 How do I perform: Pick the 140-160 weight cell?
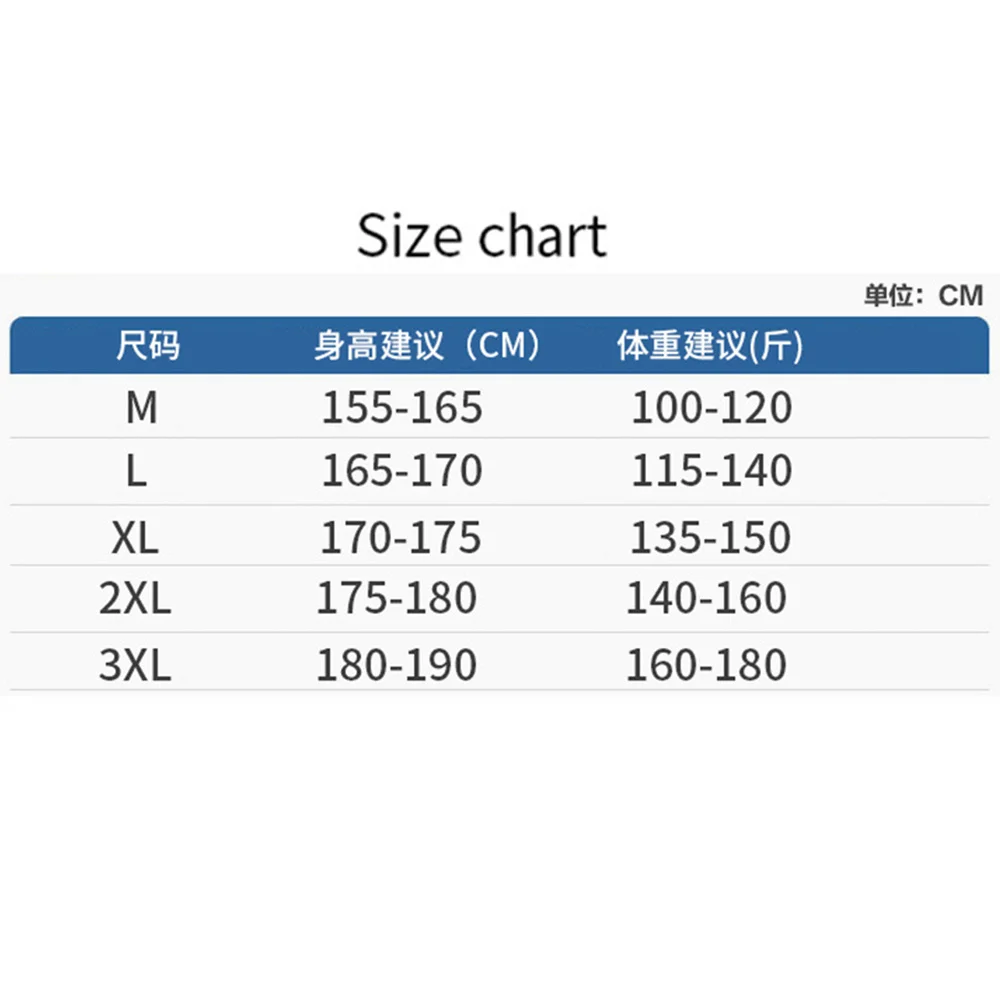[x=706, y=598]
